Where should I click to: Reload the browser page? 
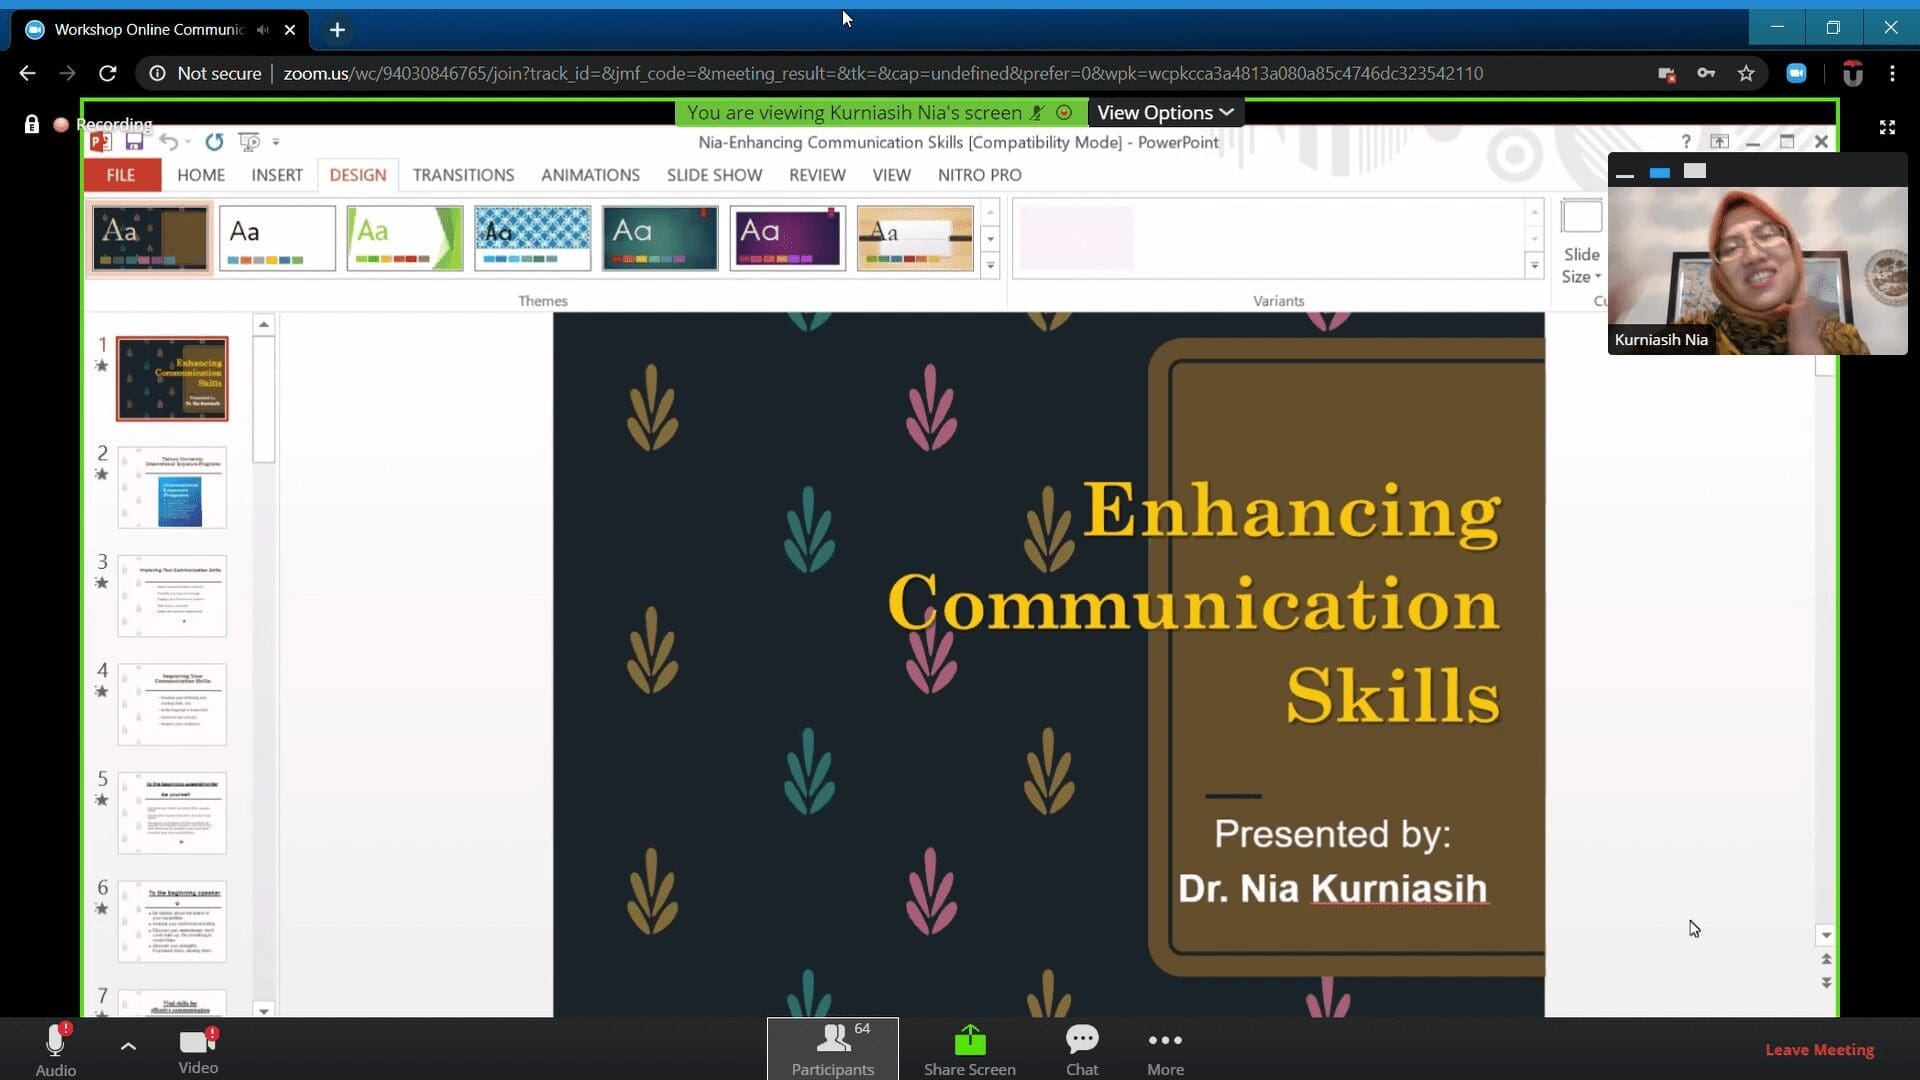coord(108,73)
